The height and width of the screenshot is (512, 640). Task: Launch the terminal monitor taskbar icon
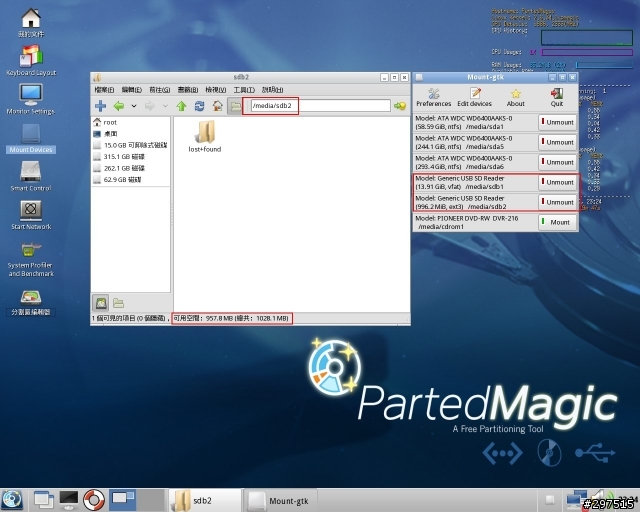click(x=69, y=500)
